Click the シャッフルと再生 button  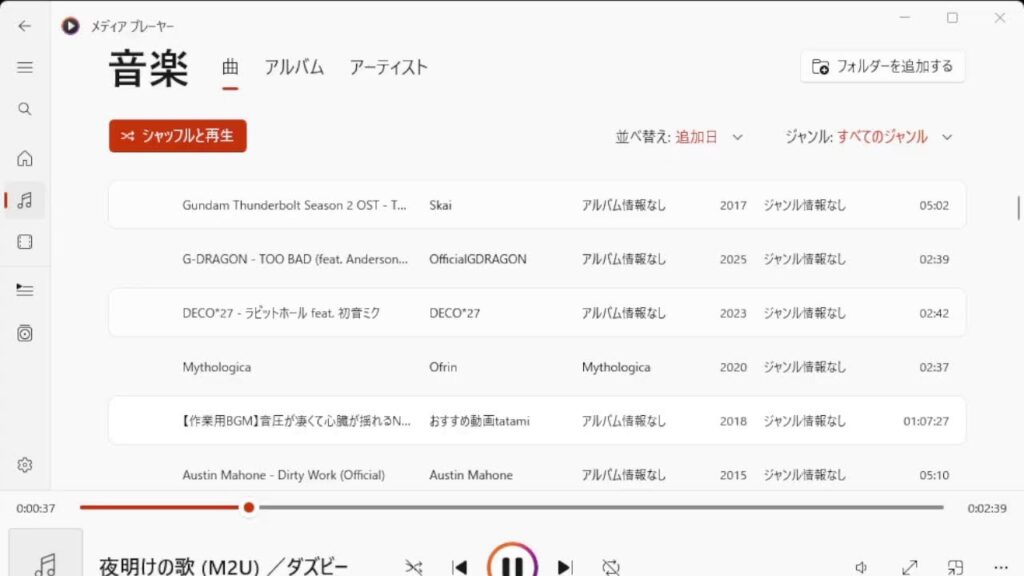click(178, 136)
